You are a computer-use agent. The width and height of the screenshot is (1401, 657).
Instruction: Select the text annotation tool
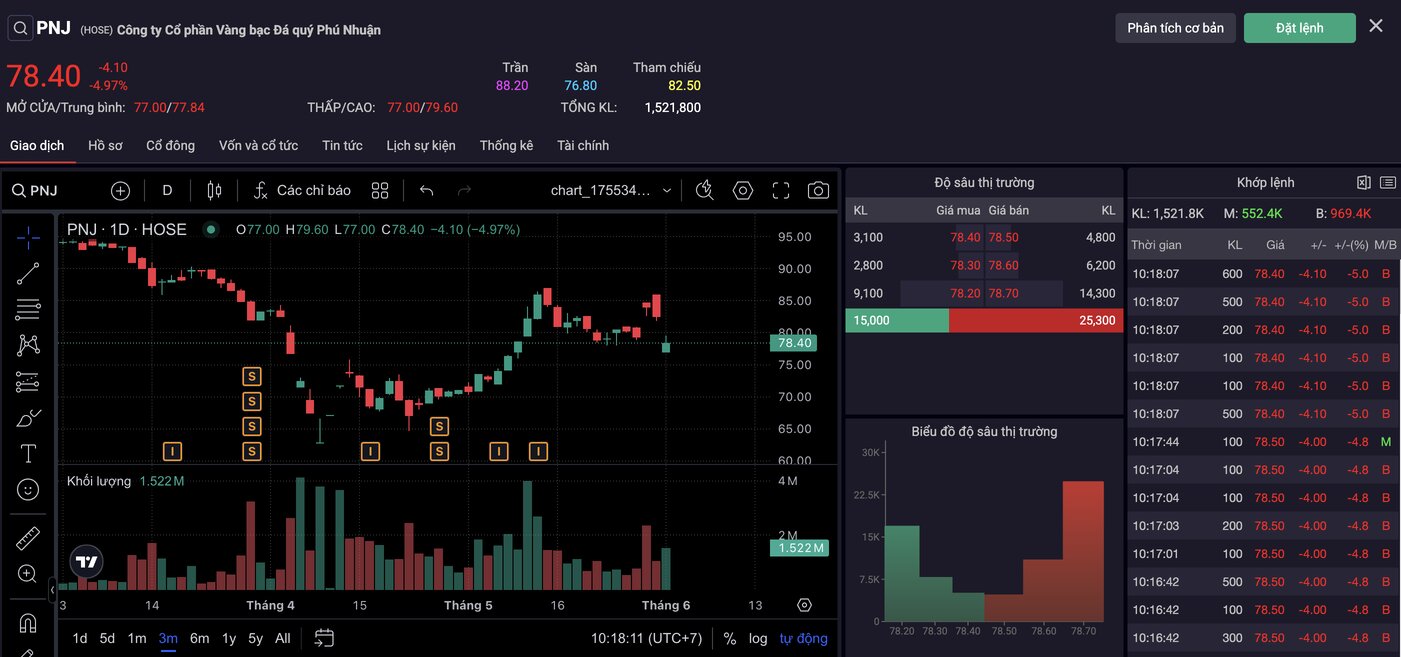pos(28,453)
